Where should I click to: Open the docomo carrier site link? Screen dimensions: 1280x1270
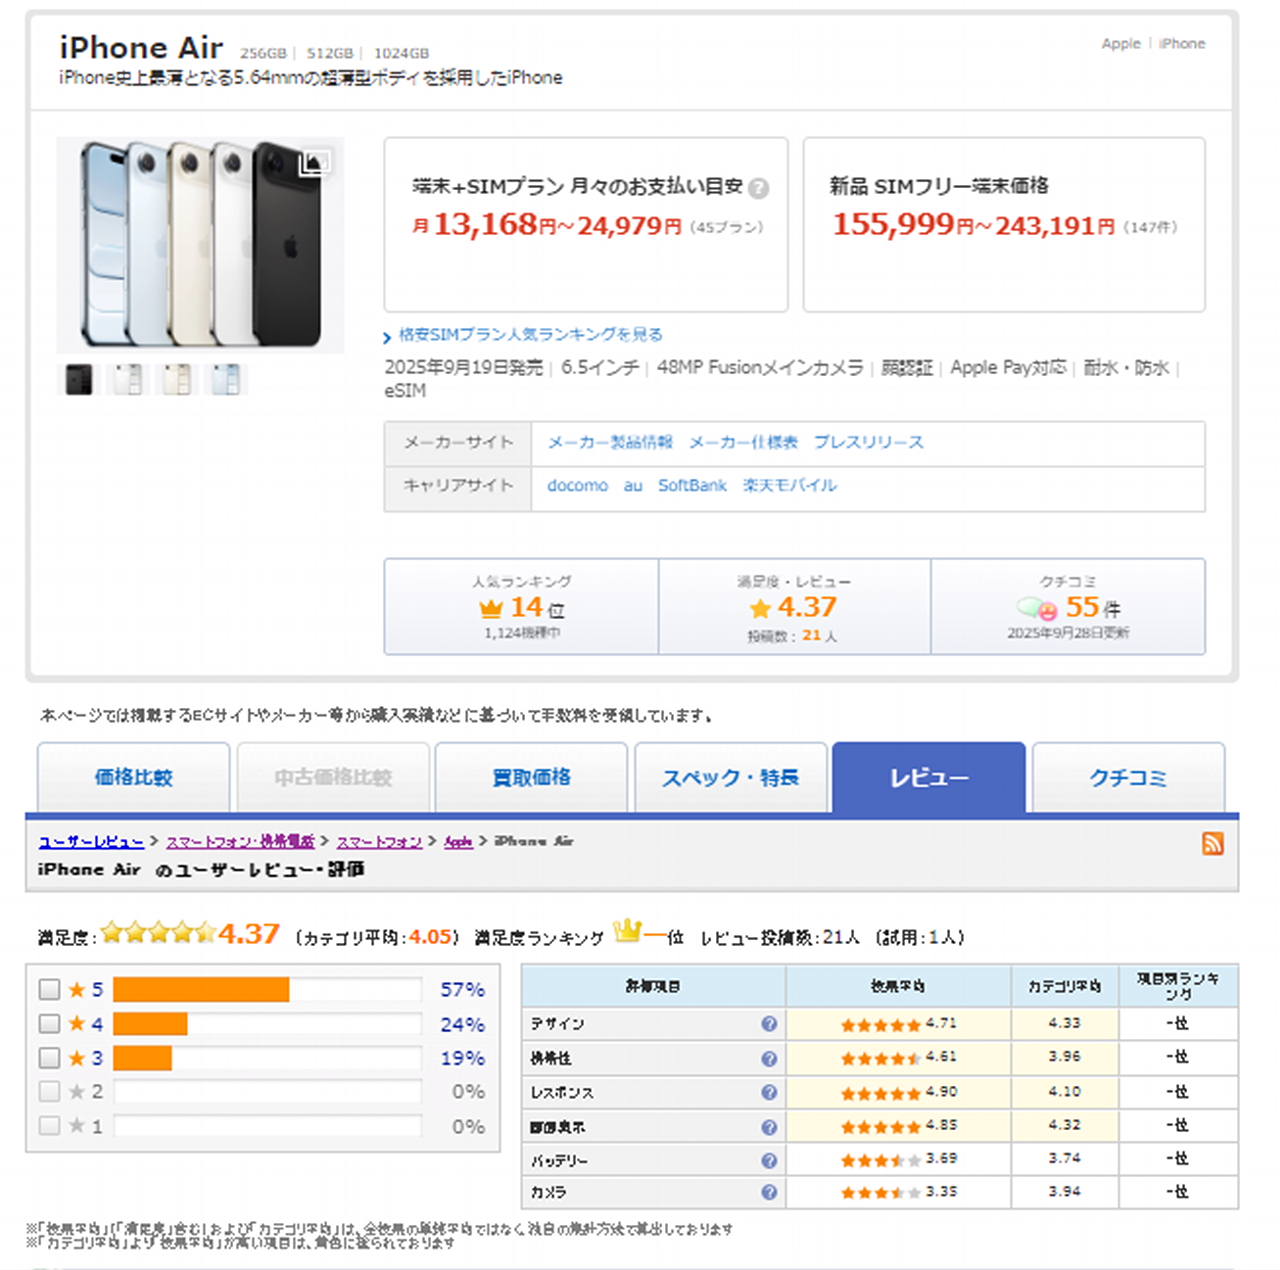click(x=577, y=485)
